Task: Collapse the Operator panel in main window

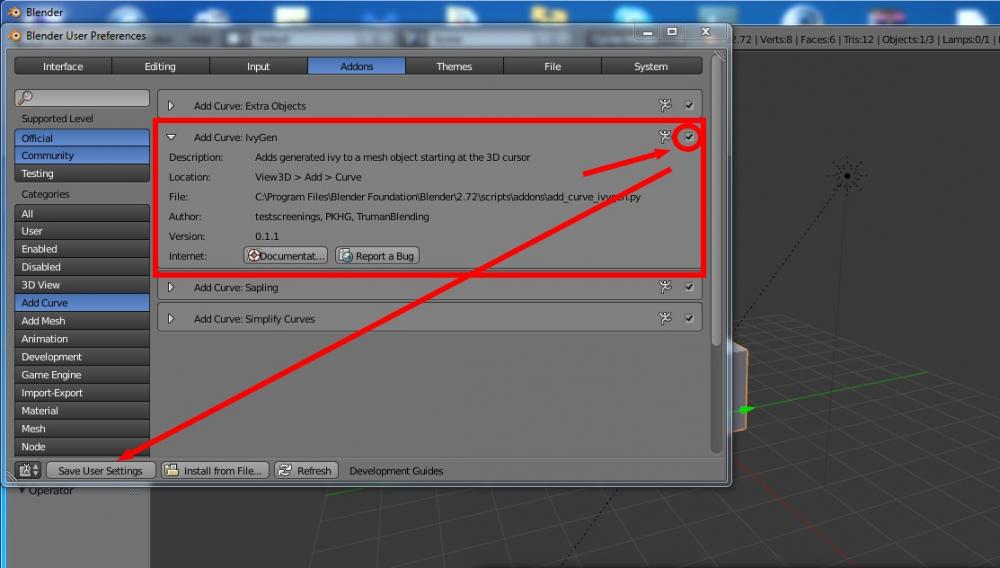Action: click(22, 490)
